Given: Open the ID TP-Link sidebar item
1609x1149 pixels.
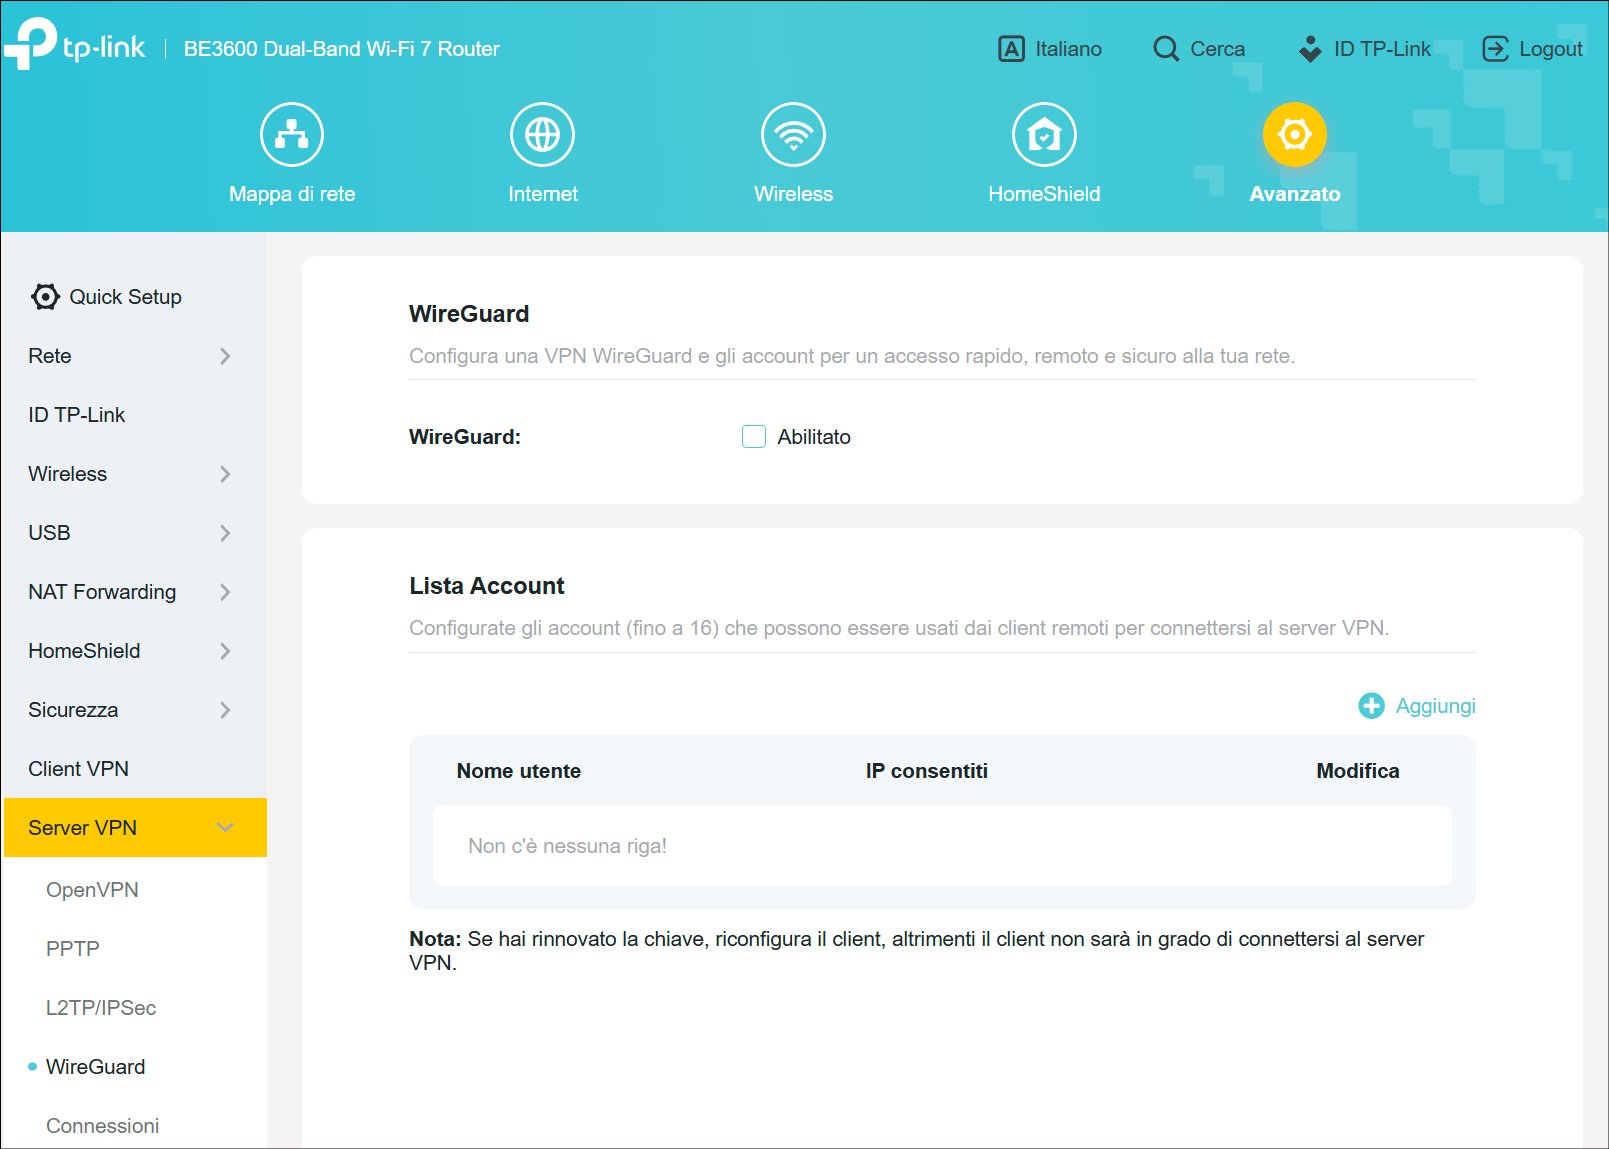Looking at the screenshot, I should point(77,415).
